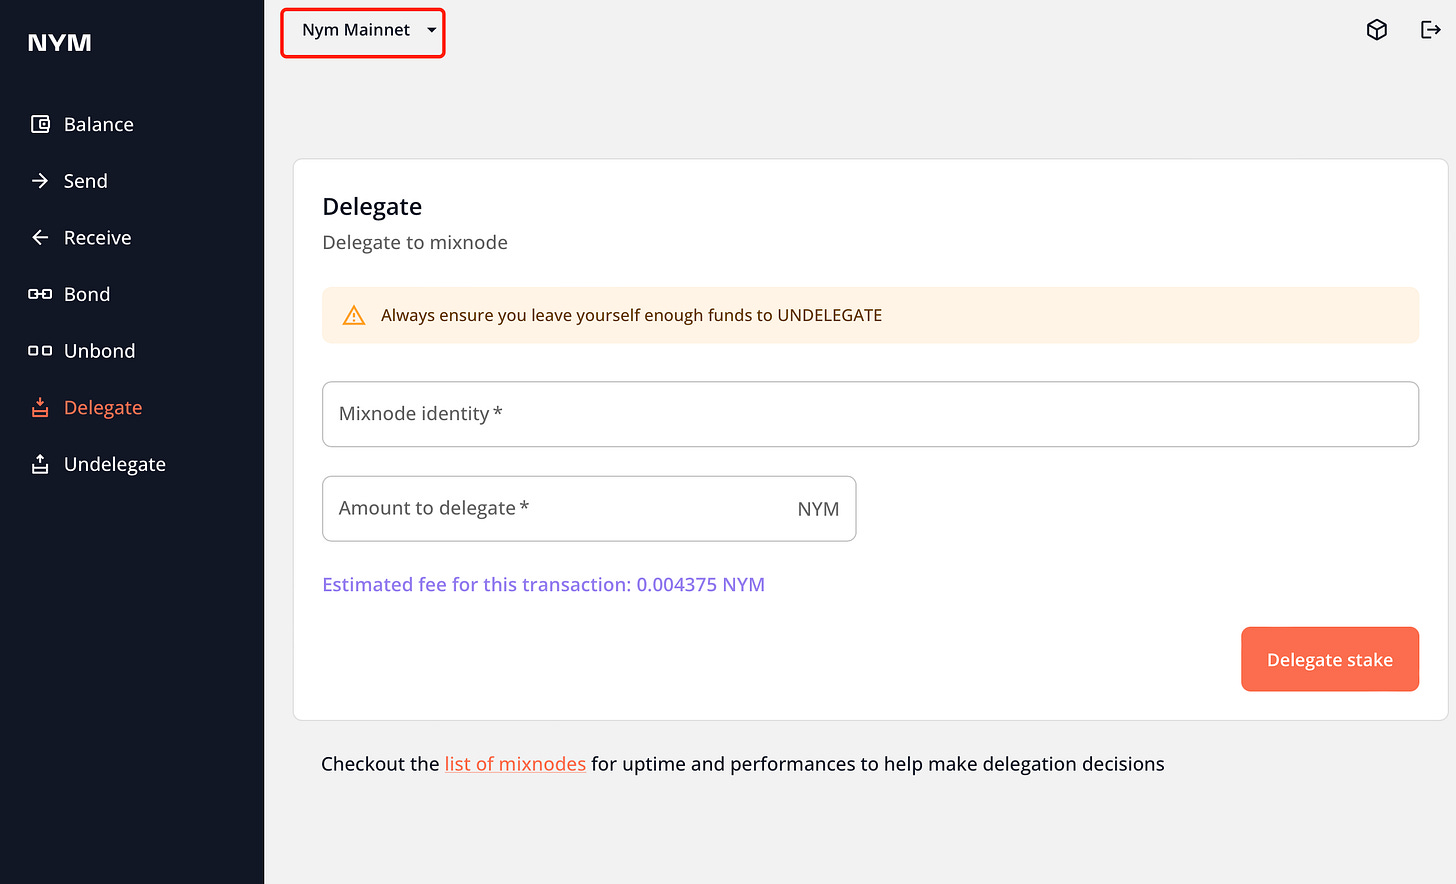Focus the Mixnode identity field
1456x884 pixels.
pyautogui.click(x=870, y=414)
